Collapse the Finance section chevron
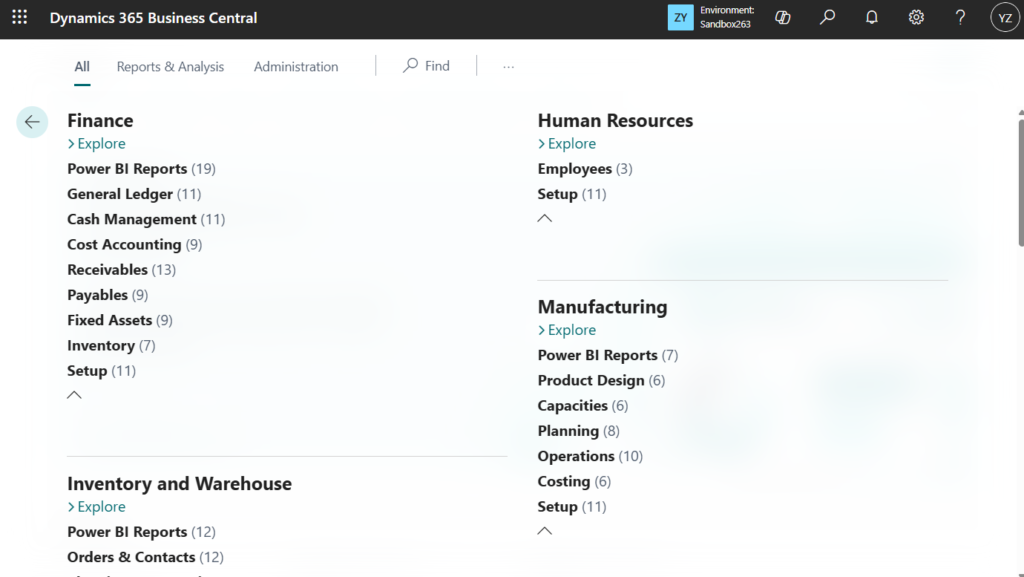The width and height of the screenshot is (1024, 577). click(74, 395)
